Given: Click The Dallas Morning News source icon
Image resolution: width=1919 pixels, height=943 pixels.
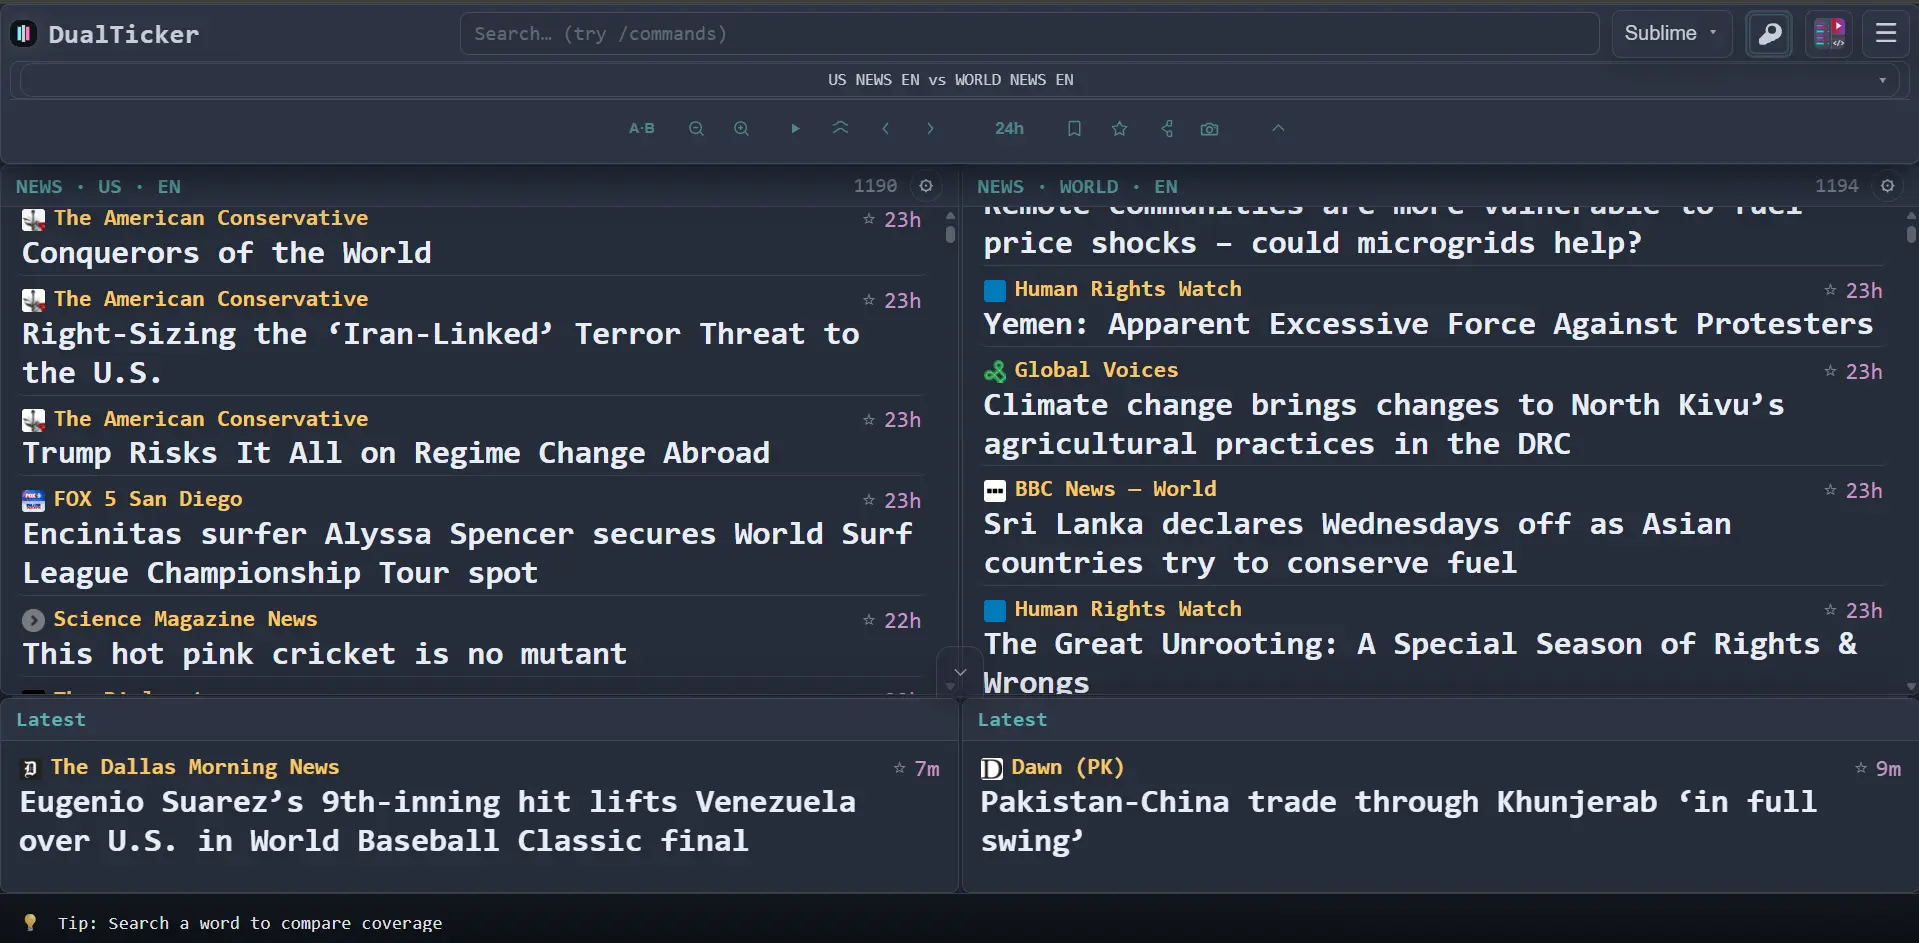Looking at the screenshot, I should (x=30, y=768).
